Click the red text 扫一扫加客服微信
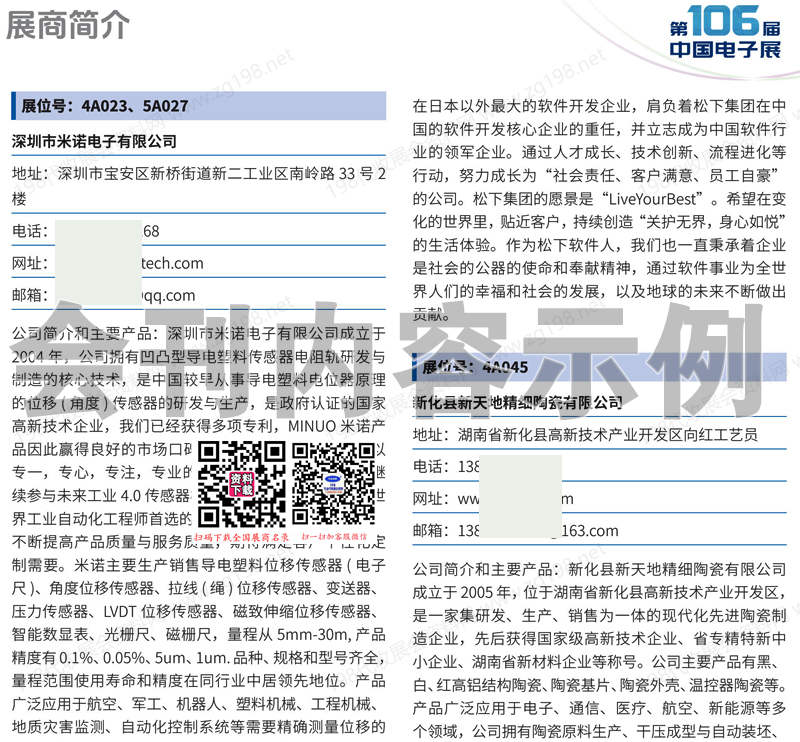 pyautogui.click(x=334, y=536)
